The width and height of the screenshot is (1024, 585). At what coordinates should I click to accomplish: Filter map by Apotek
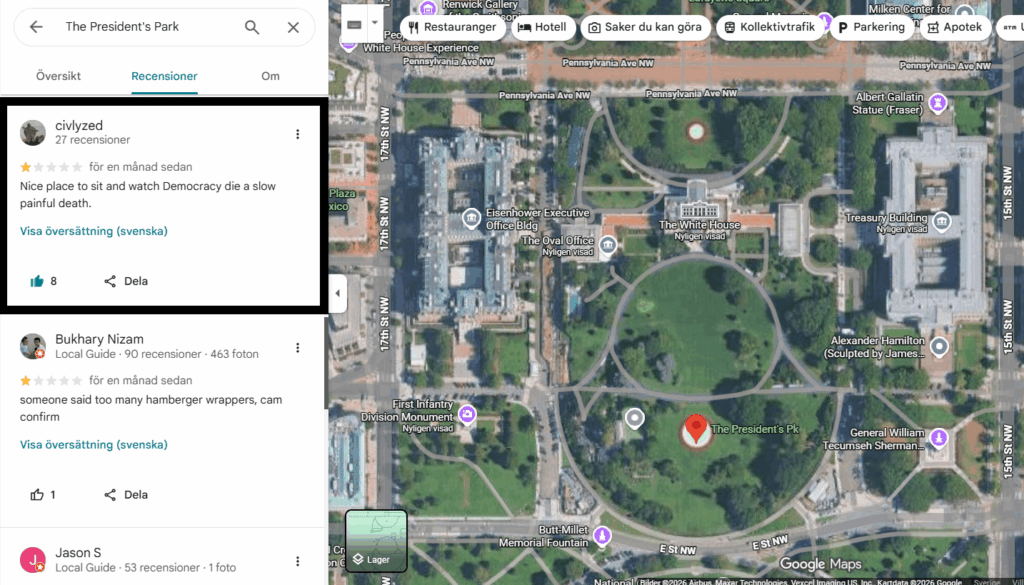[x=955, y=27]
